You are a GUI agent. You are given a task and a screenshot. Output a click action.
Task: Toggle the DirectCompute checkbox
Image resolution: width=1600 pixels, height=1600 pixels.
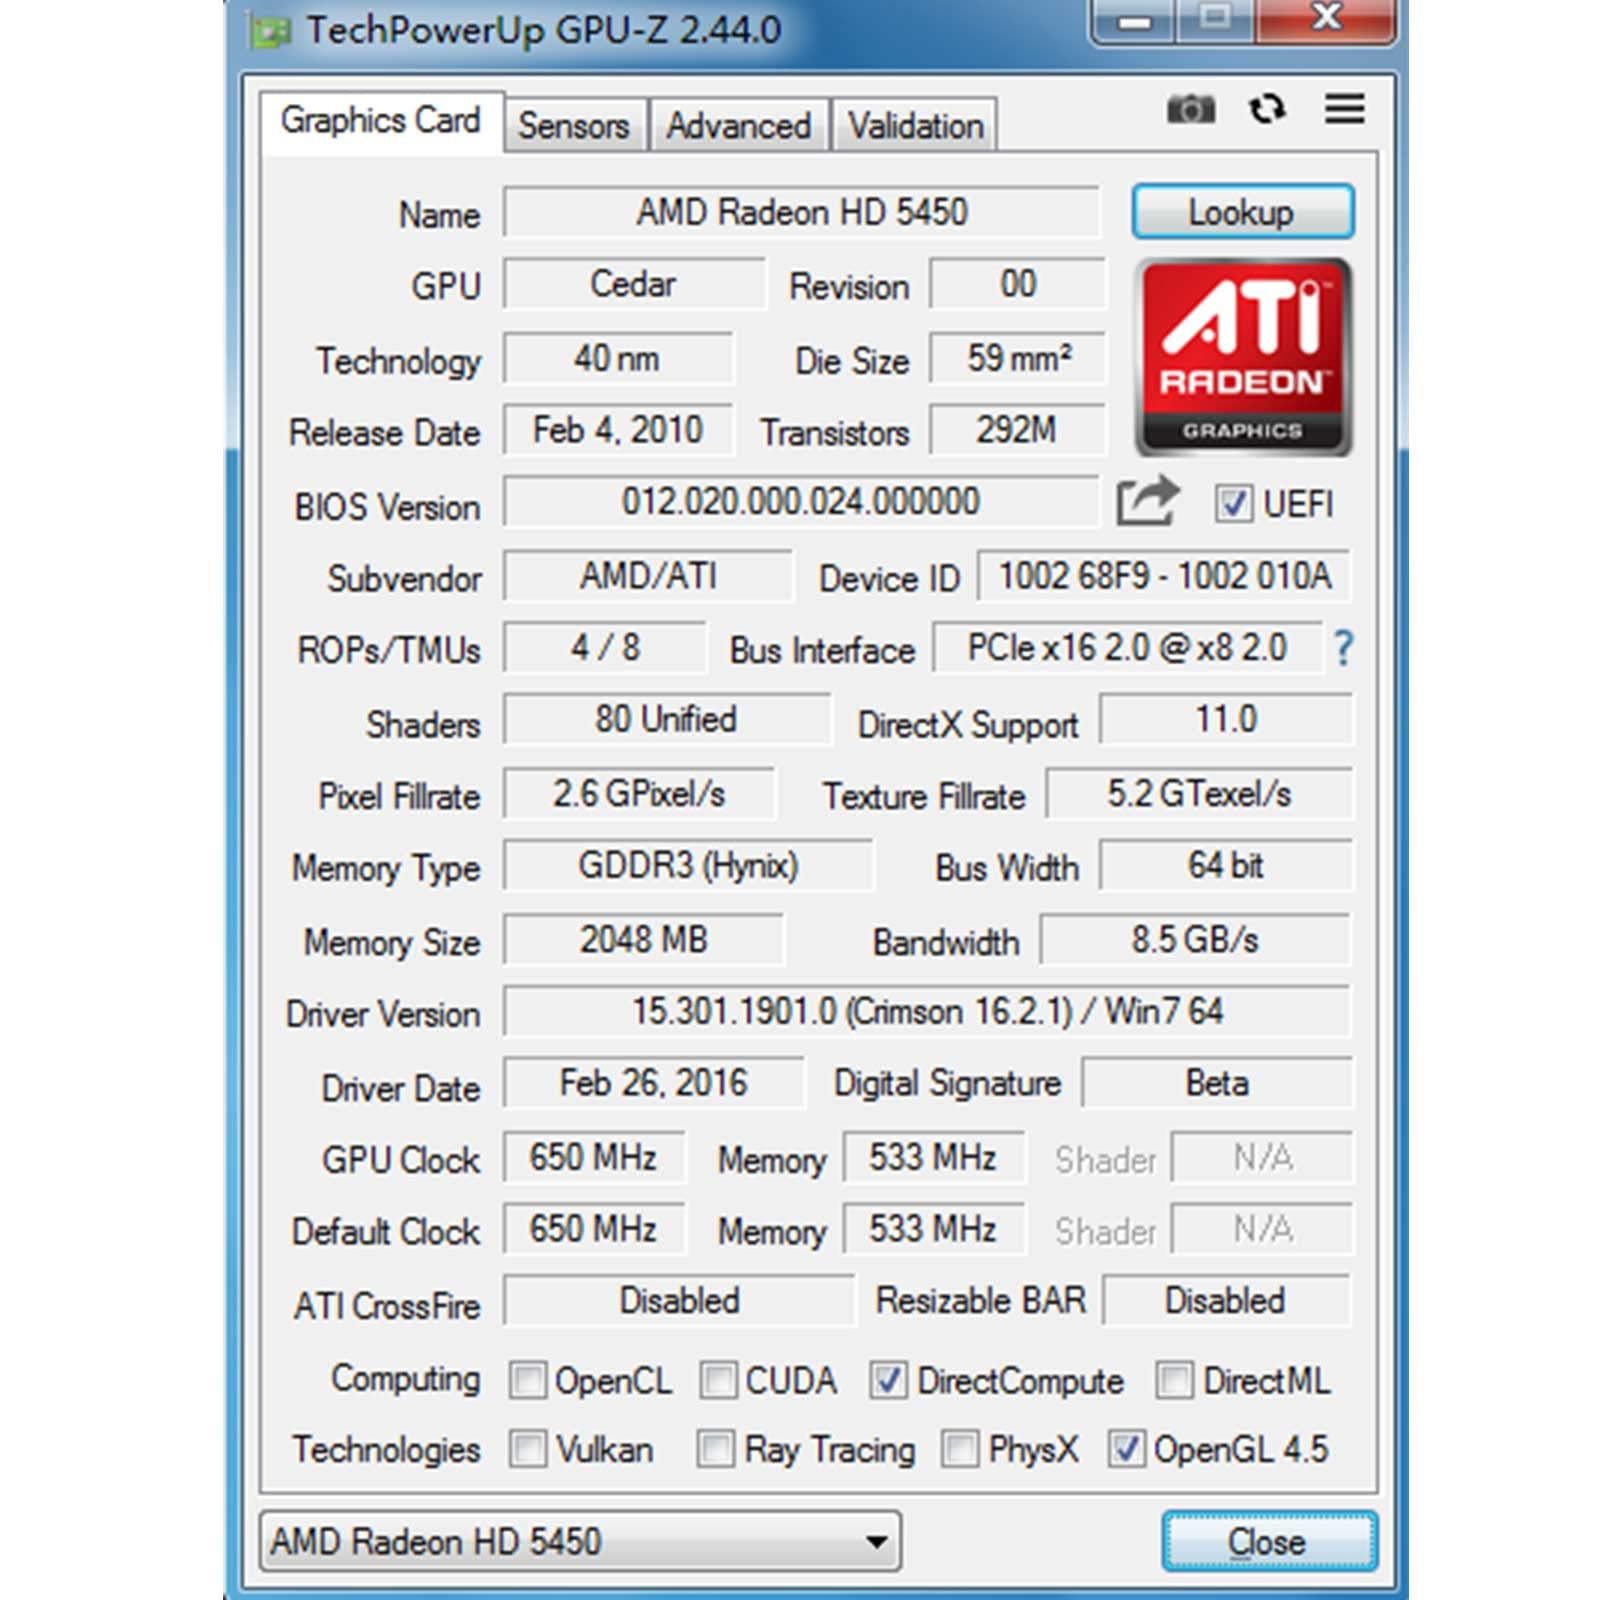(887, 1380)
